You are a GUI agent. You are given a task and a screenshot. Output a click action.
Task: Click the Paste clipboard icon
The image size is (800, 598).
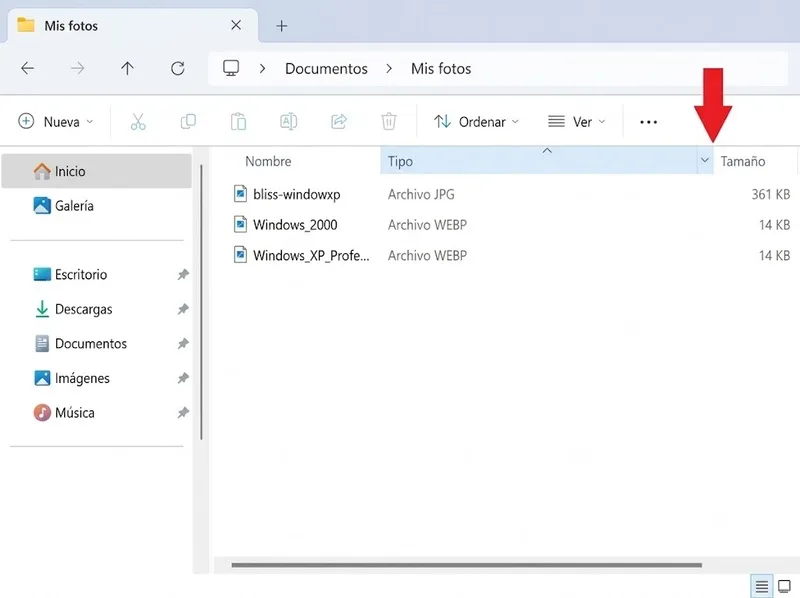coord(238,122)
